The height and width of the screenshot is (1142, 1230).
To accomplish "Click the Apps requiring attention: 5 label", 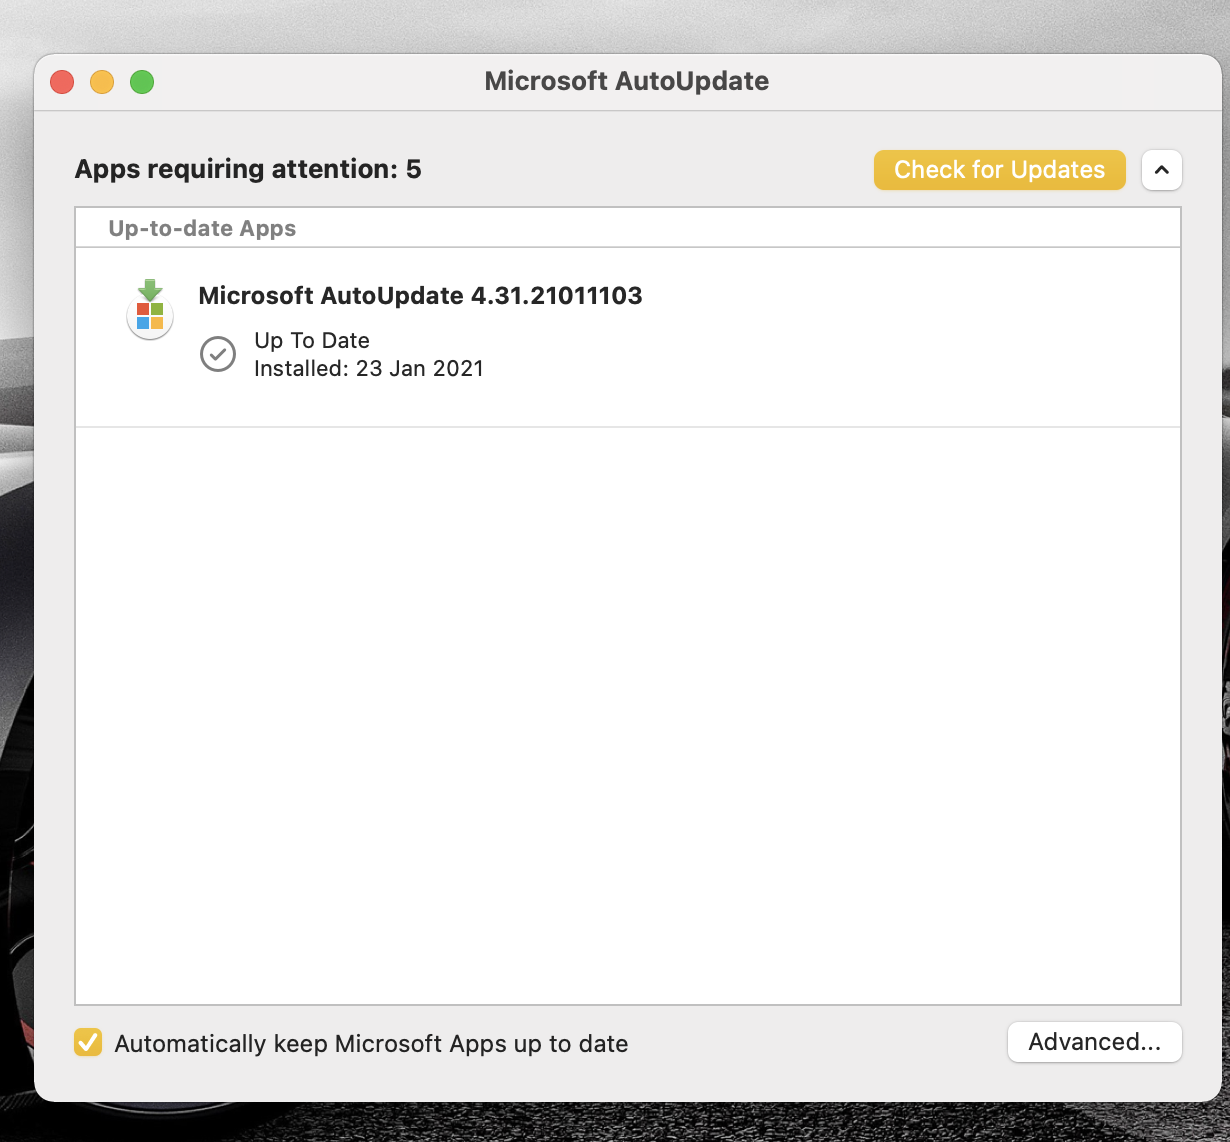I will point(248,170).
